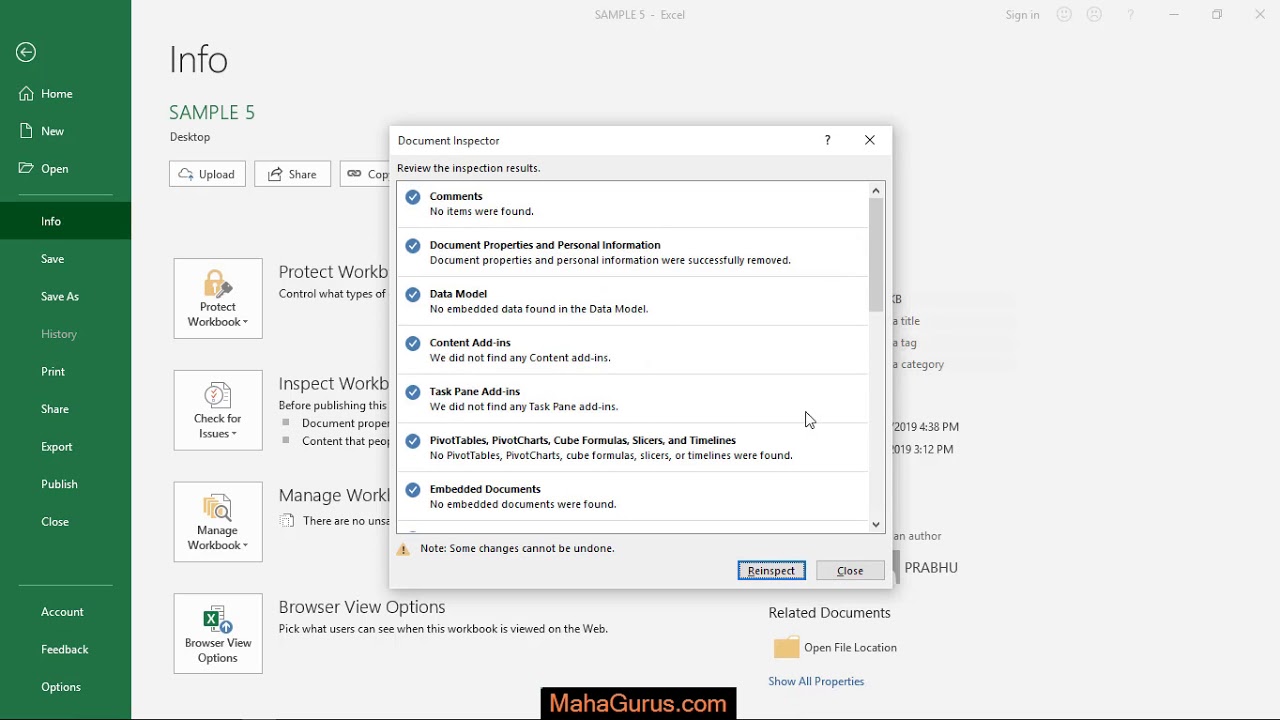The height and width of the screenshot is (720, 1280).
Task: Click the 'Related Documents' heading
Action: pos(829,613)
